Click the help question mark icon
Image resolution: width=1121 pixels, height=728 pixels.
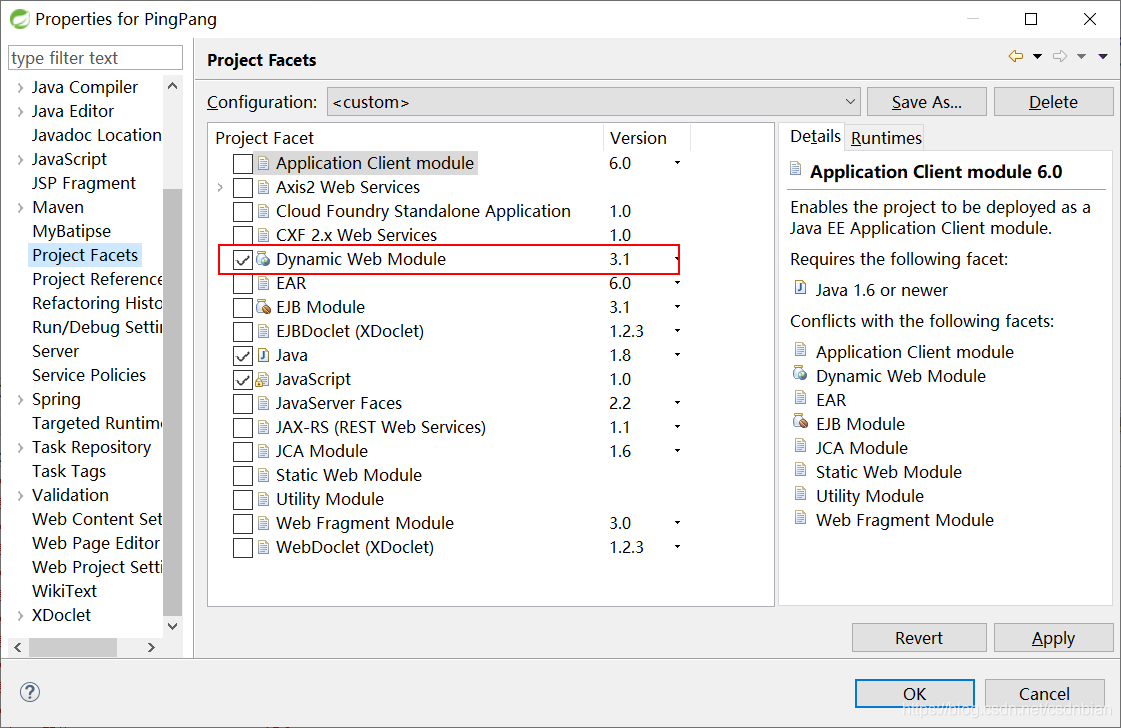click(30, 692)
